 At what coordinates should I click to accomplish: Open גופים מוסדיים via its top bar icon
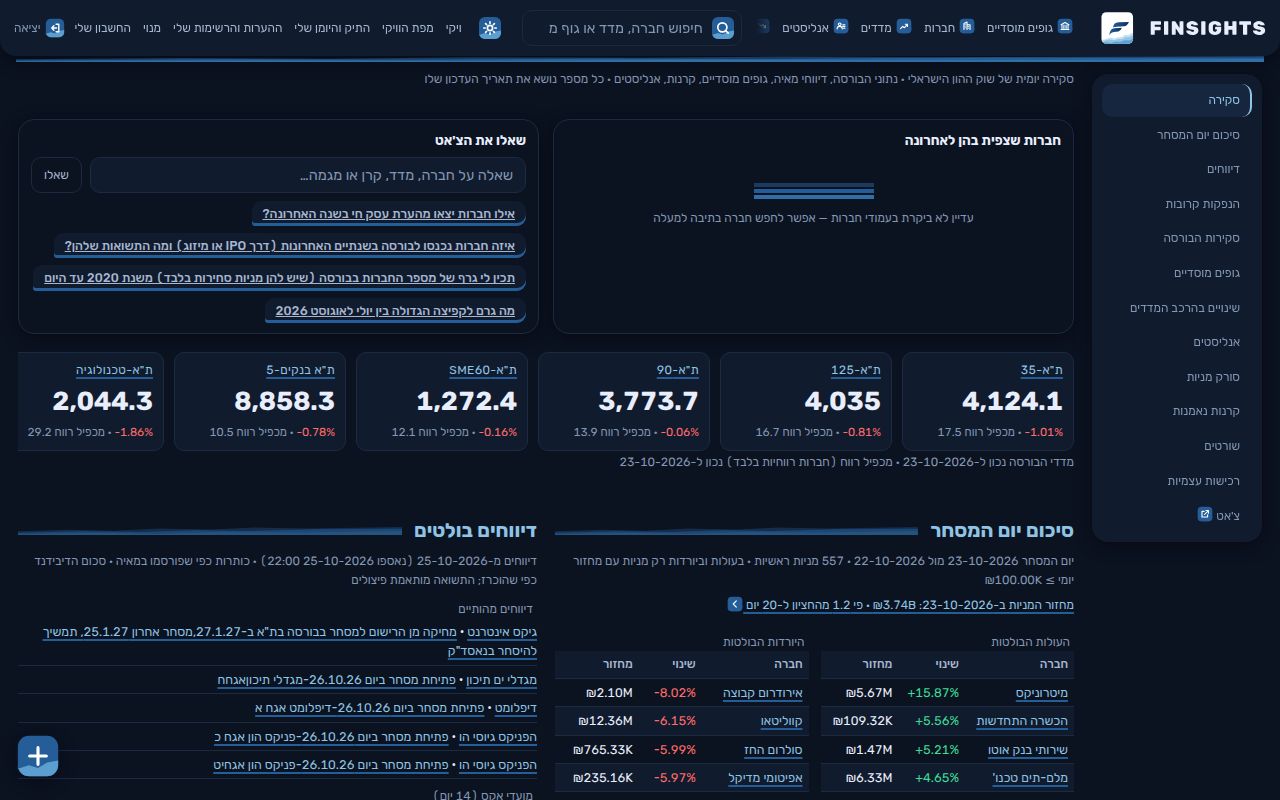tap(1065, 27)
